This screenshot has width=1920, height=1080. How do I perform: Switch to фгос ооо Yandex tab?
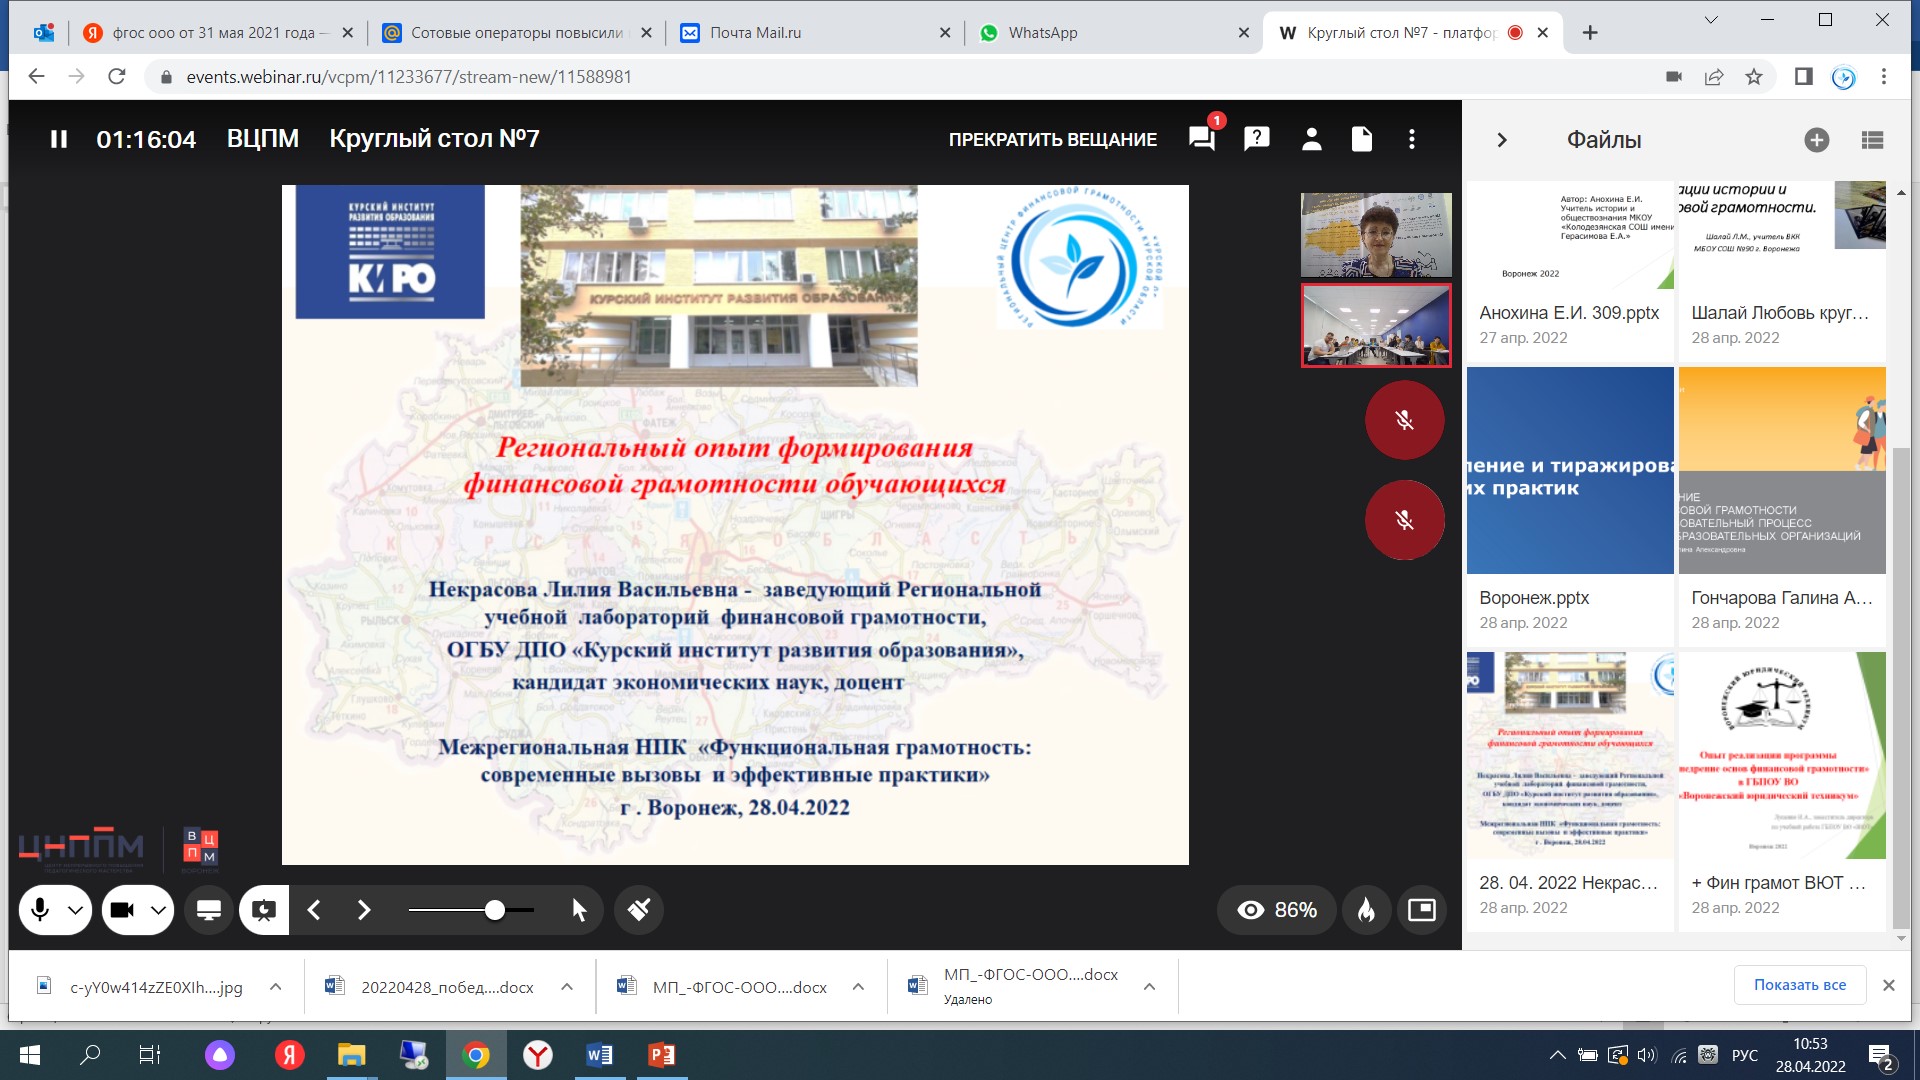217,33
